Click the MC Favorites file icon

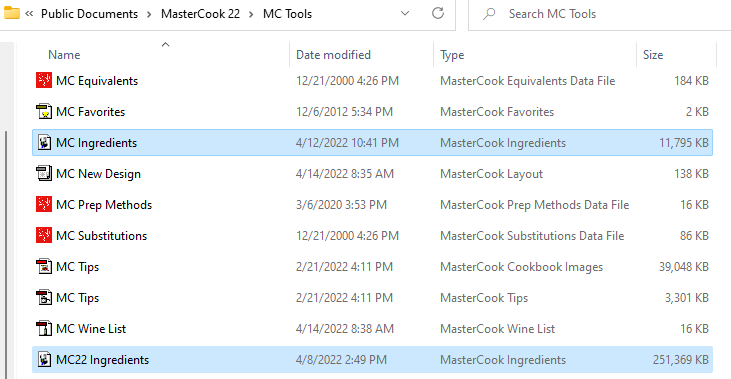[44, 111]
